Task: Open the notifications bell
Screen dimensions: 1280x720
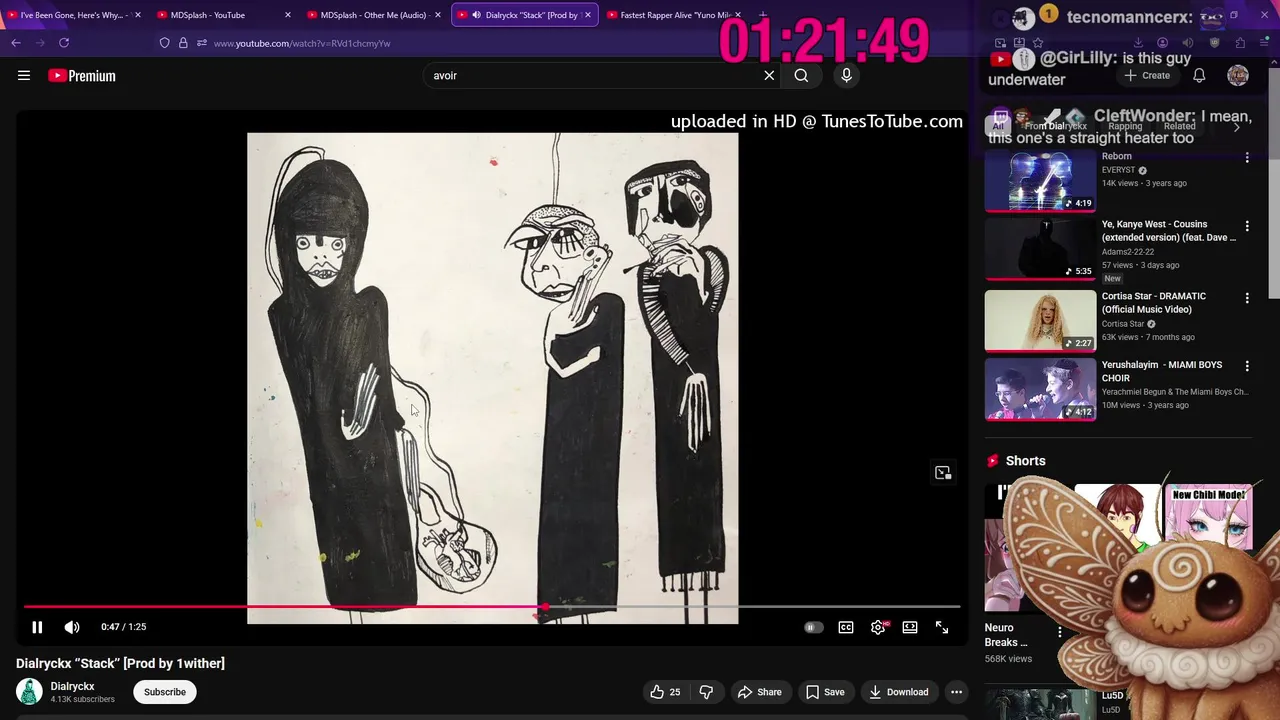Action: (1199, 75)
